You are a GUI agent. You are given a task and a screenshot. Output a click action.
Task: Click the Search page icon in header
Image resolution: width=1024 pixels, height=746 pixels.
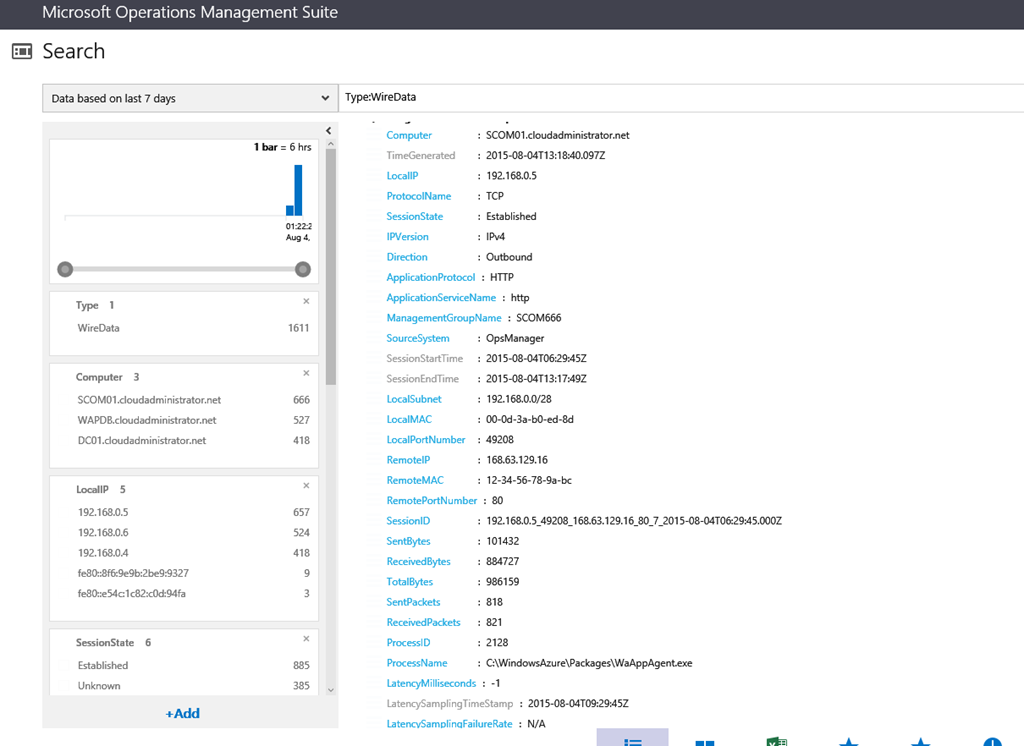[22, 52]
